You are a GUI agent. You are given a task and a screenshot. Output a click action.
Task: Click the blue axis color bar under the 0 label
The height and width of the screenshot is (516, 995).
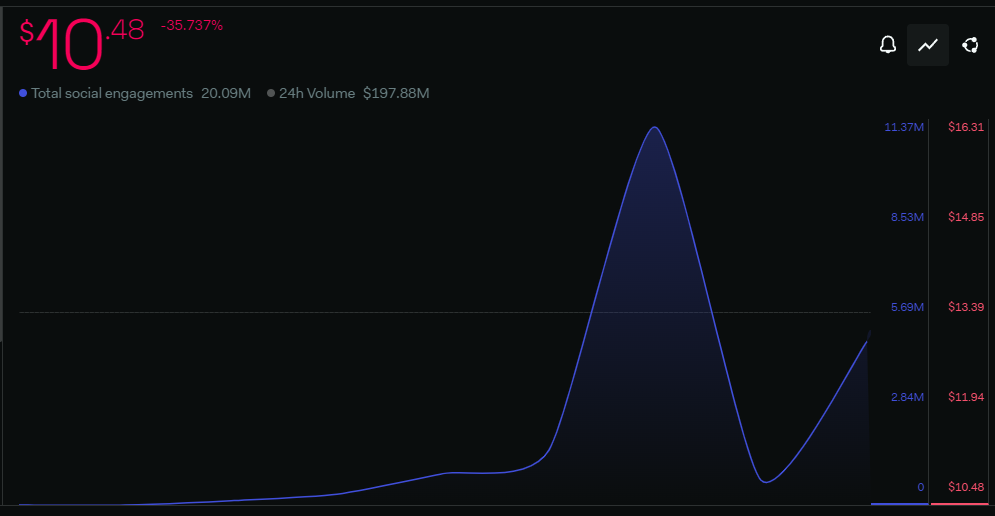pos(899,504)
